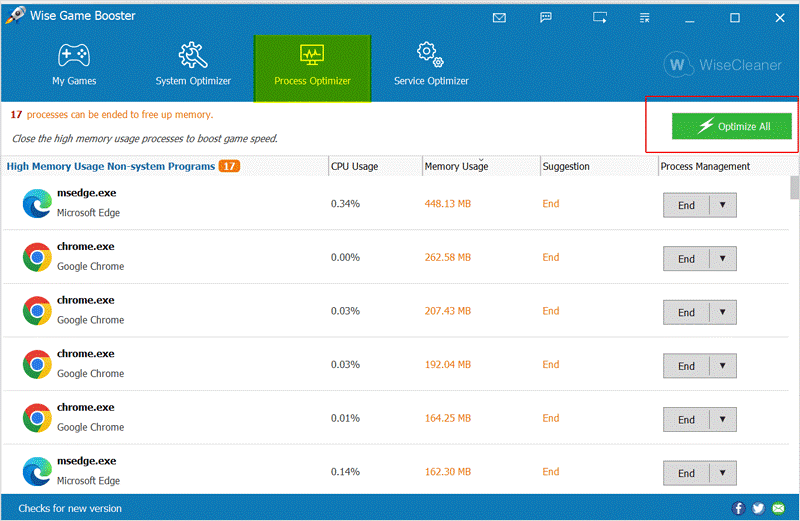Click the Chrome icon for 207.43 MB process
The height and width of the screenshot is (521, 800).
pos(37,310)
